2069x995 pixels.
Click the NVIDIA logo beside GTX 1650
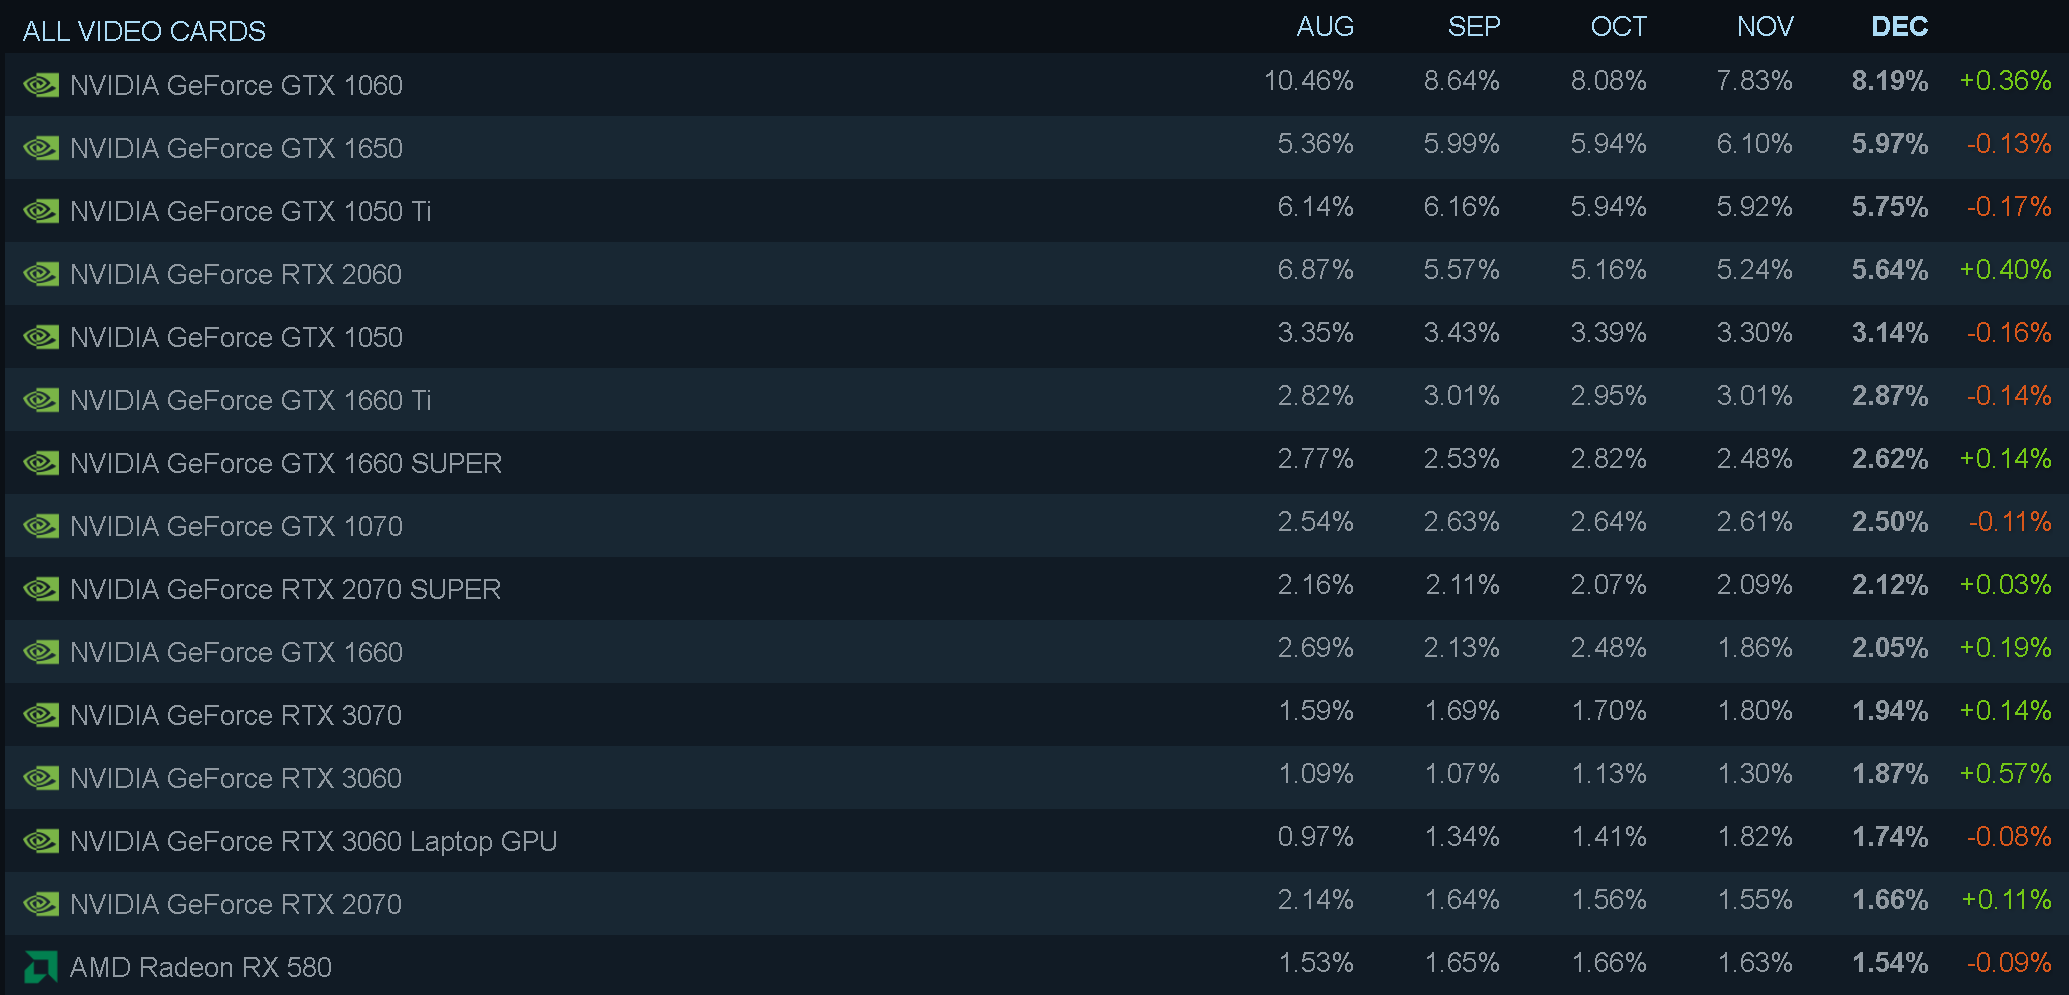coord(41,148)
